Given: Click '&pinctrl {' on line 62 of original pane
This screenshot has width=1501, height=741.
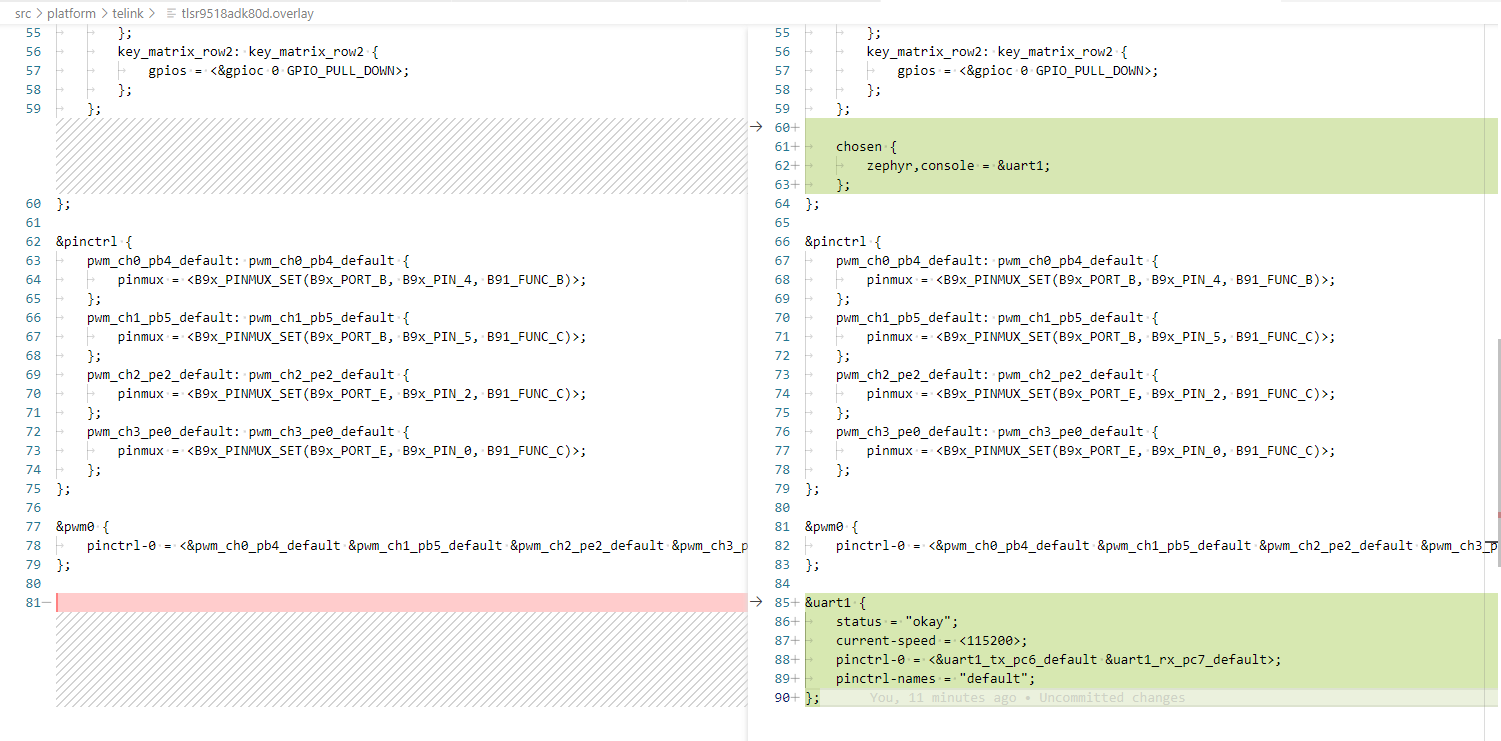Looking at the screenshot, I should pos(94,241).
